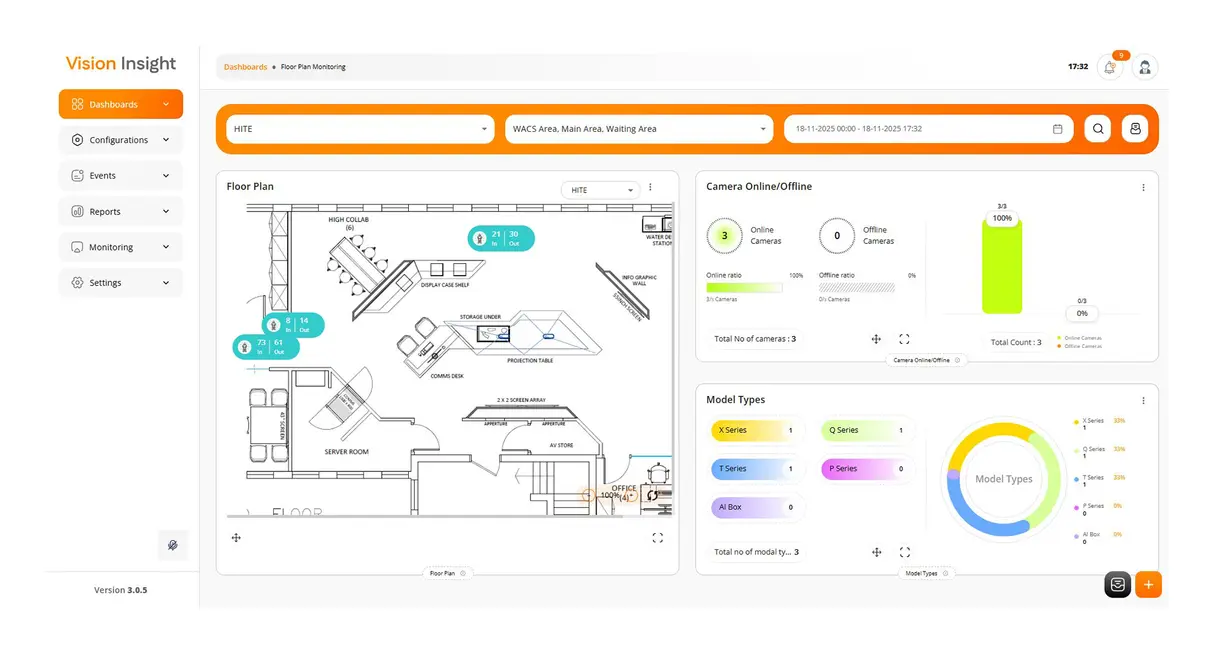The width and height of the screenshot is (1214, 653).
Task: Click the green 100% online cameras bar
Action: 1002,268
